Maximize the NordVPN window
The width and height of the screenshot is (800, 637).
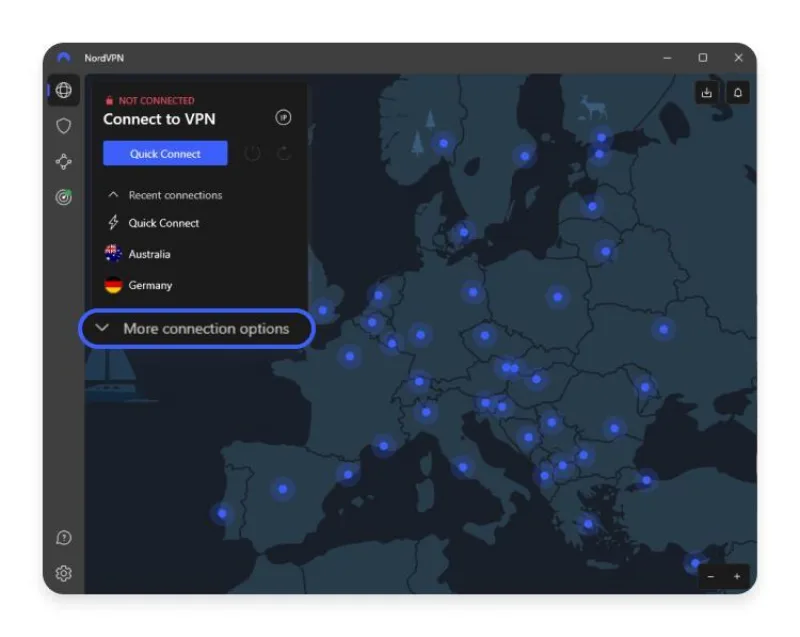pos(703,58)
